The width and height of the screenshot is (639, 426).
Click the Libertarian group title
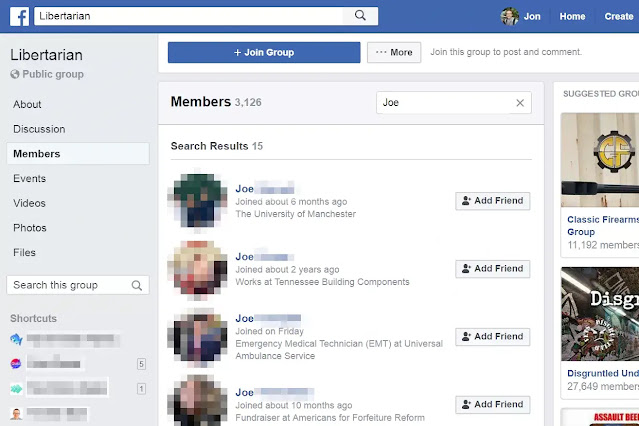pos(46,55)
